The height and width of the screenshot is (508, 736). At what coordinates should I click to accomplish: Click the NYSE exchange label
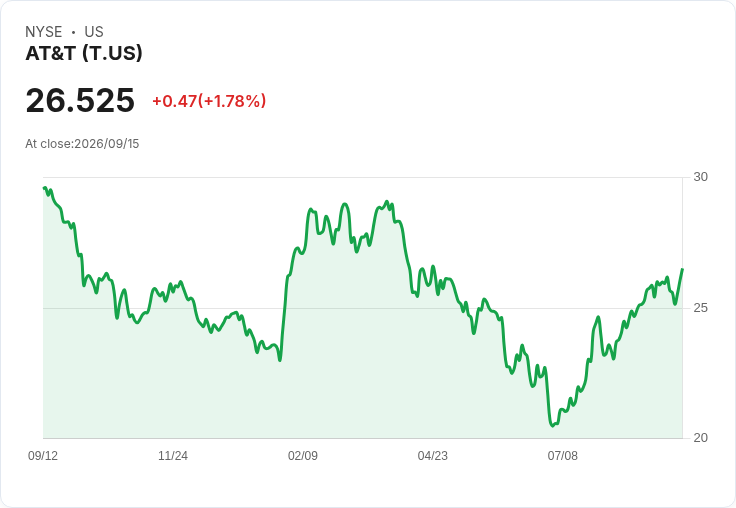point(44,32)
